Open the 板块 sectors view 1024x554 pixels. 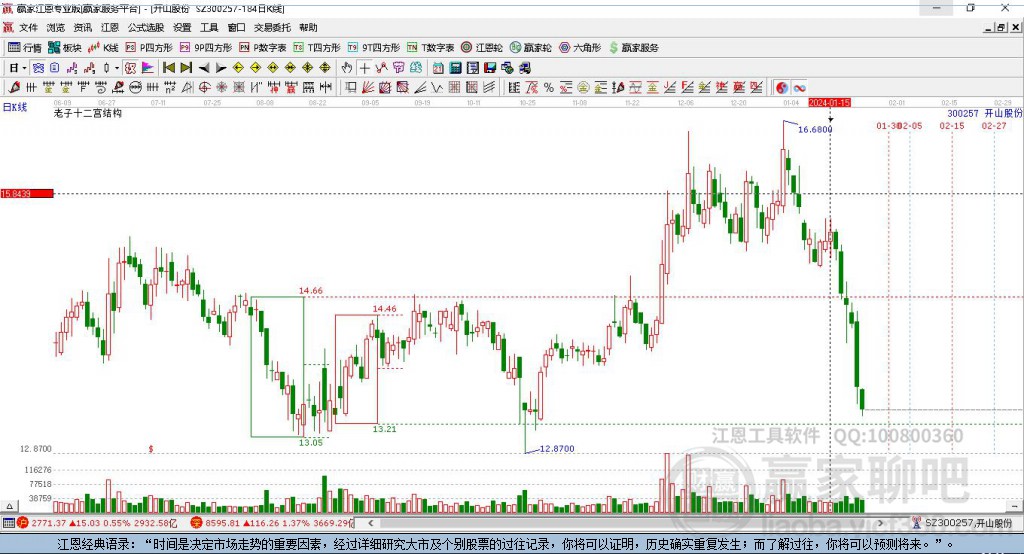64,48
